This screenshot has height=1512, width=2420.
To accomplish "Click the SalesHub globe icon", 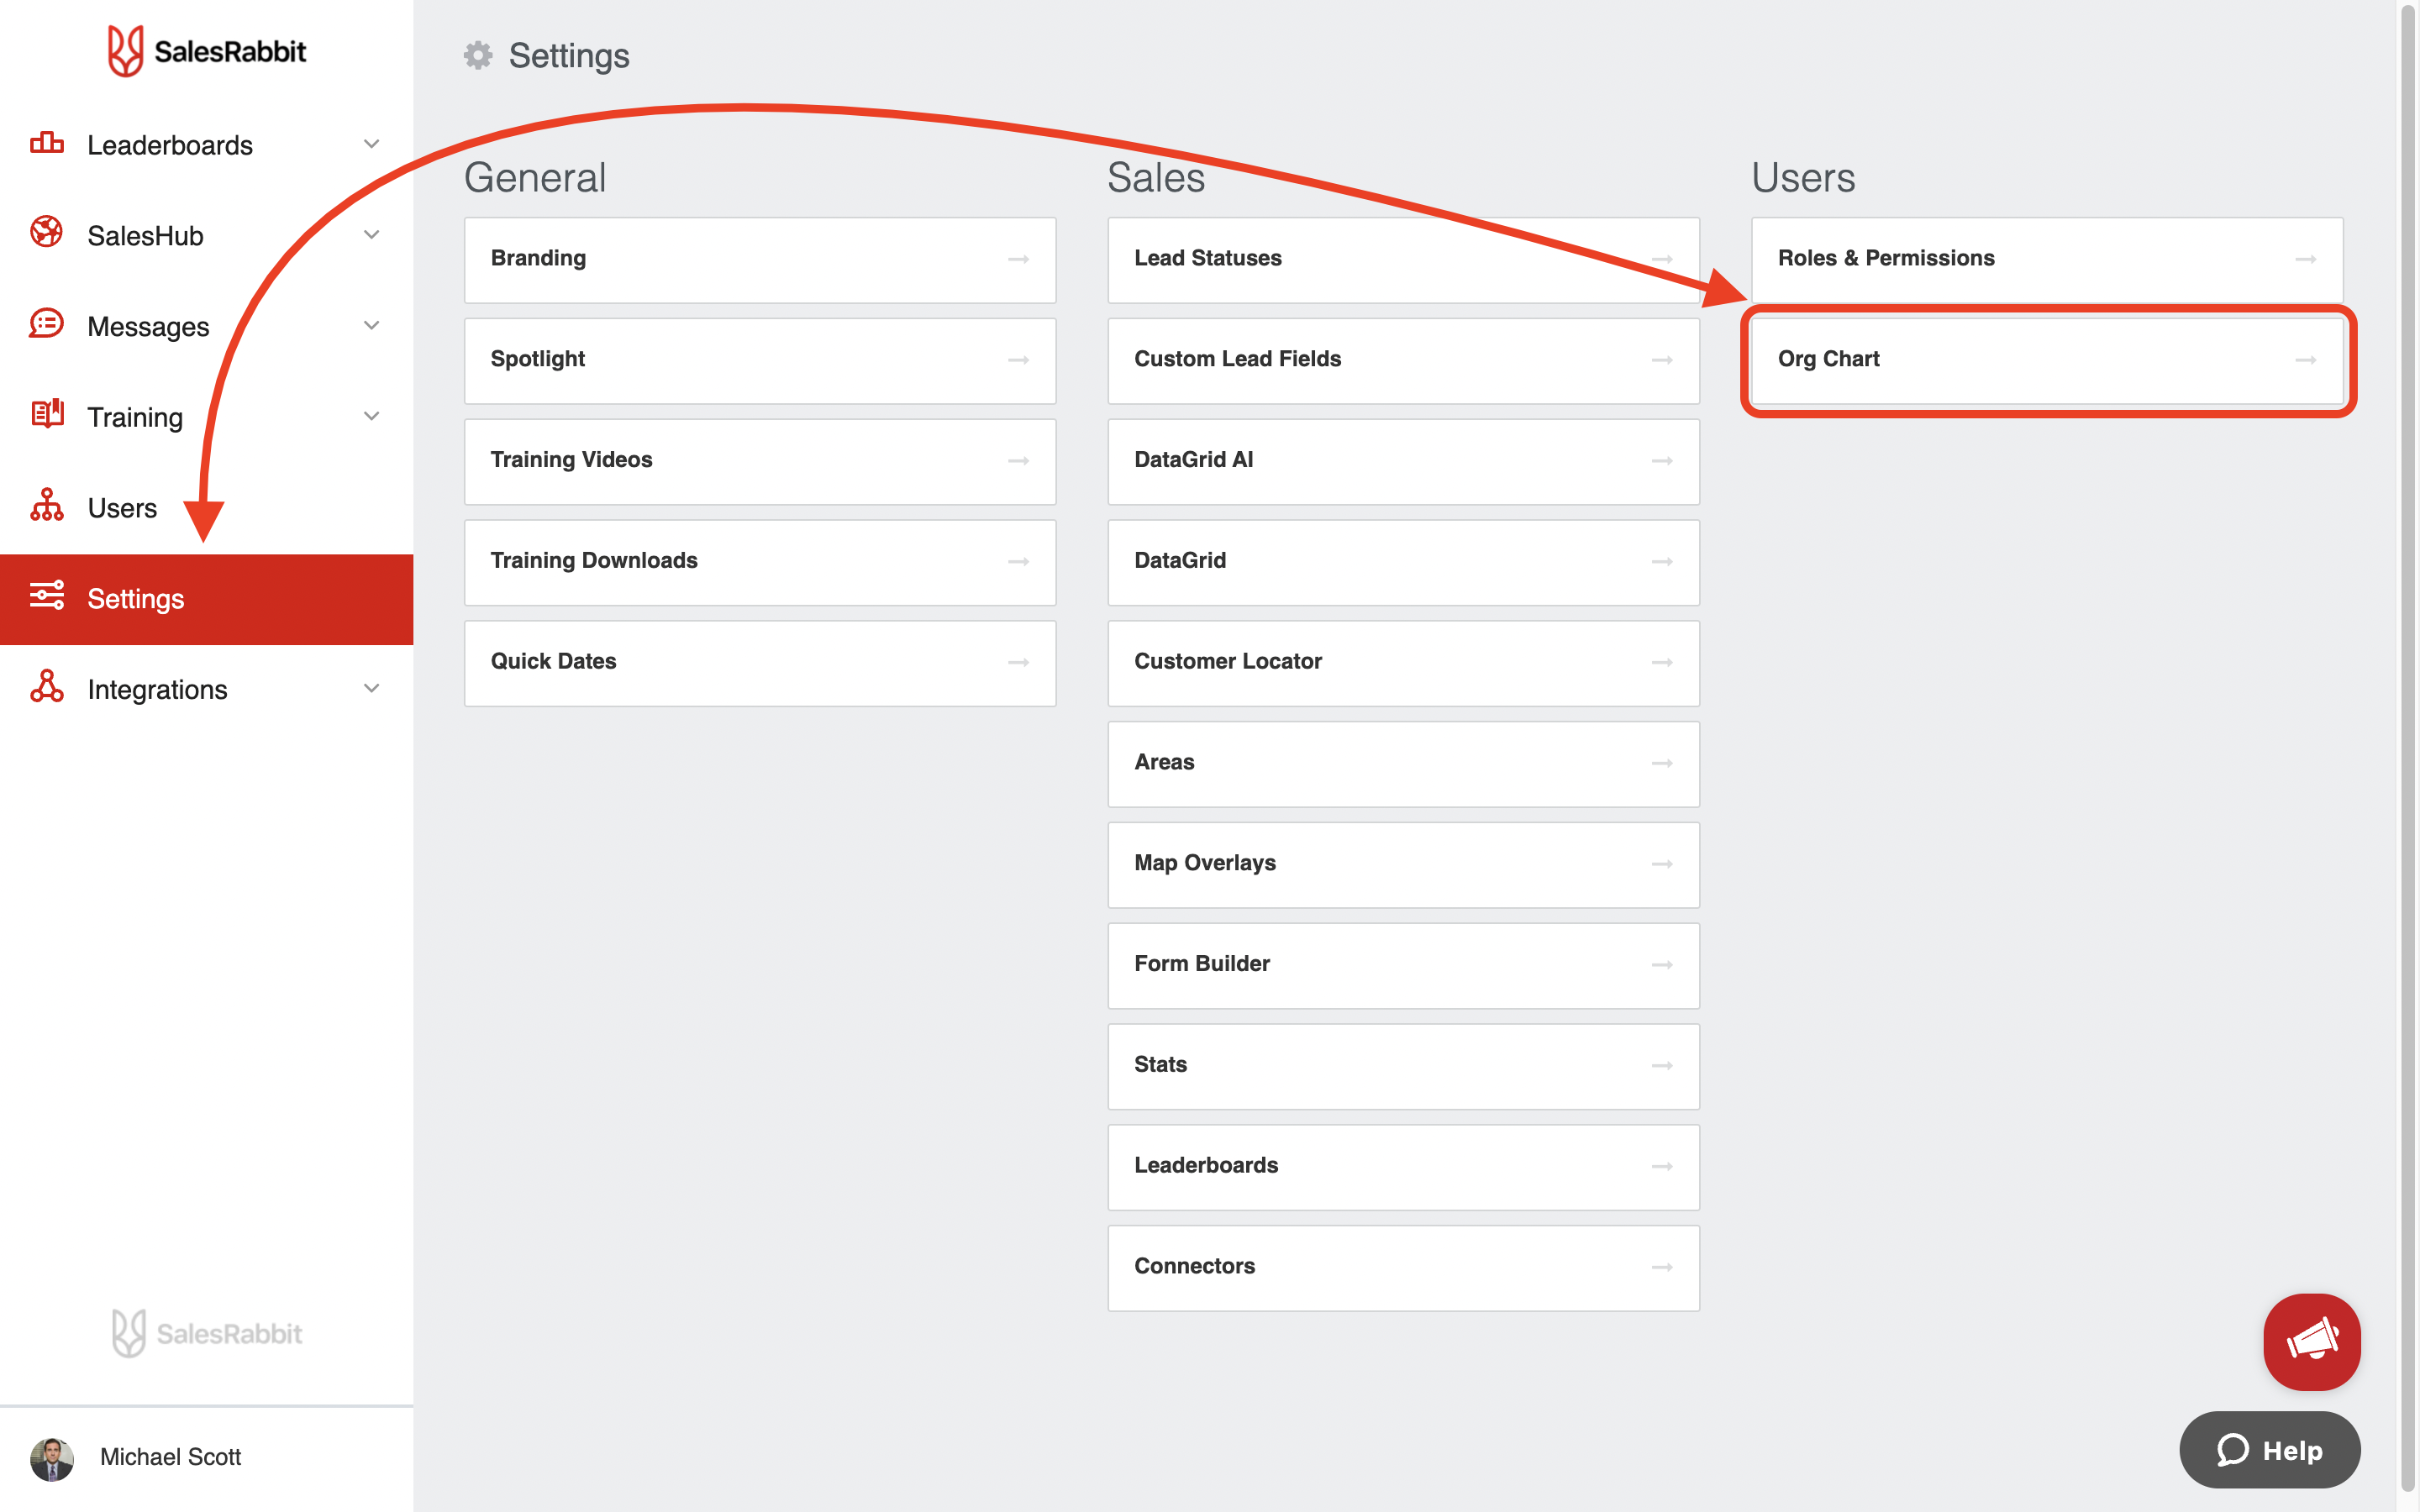I will [x=47, y=232].
